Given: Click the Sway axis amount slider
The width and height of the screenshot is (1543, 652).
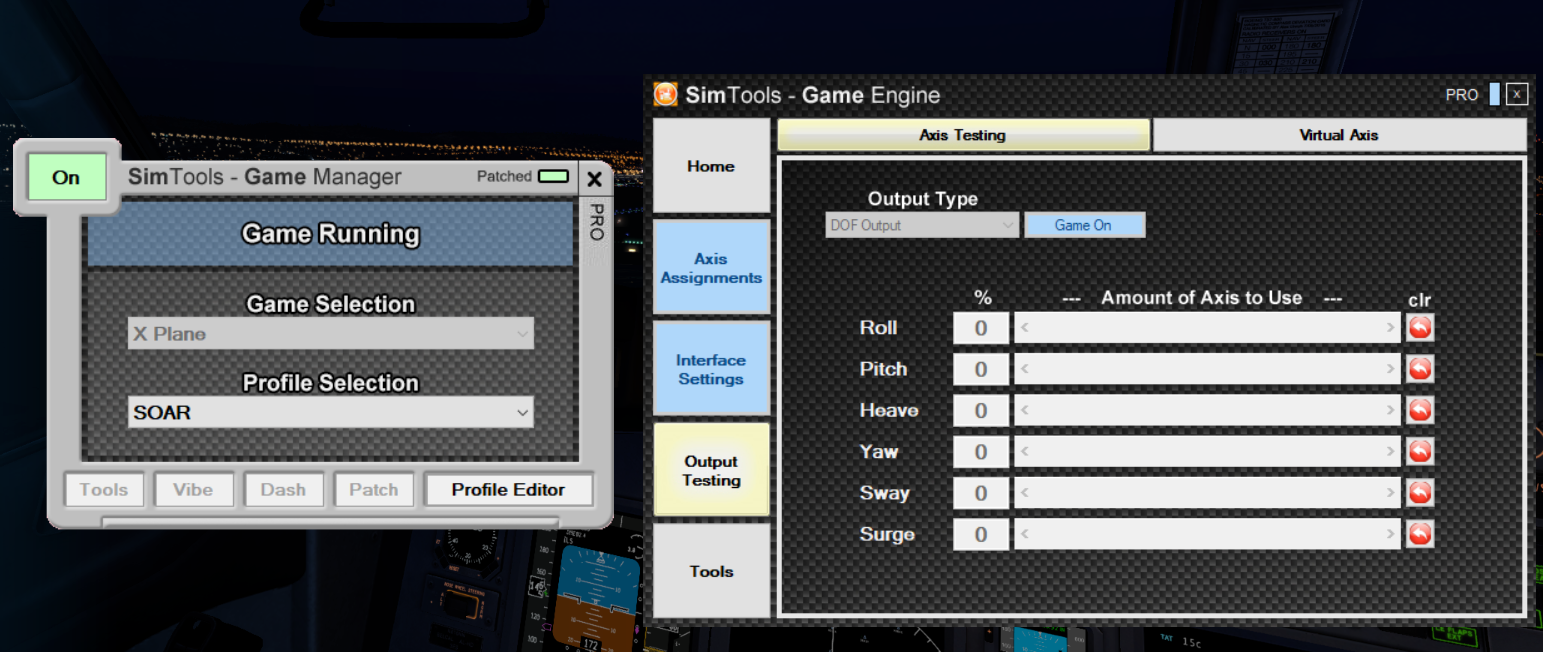Looking at the screenshot, I should [x=1207, y=493].
